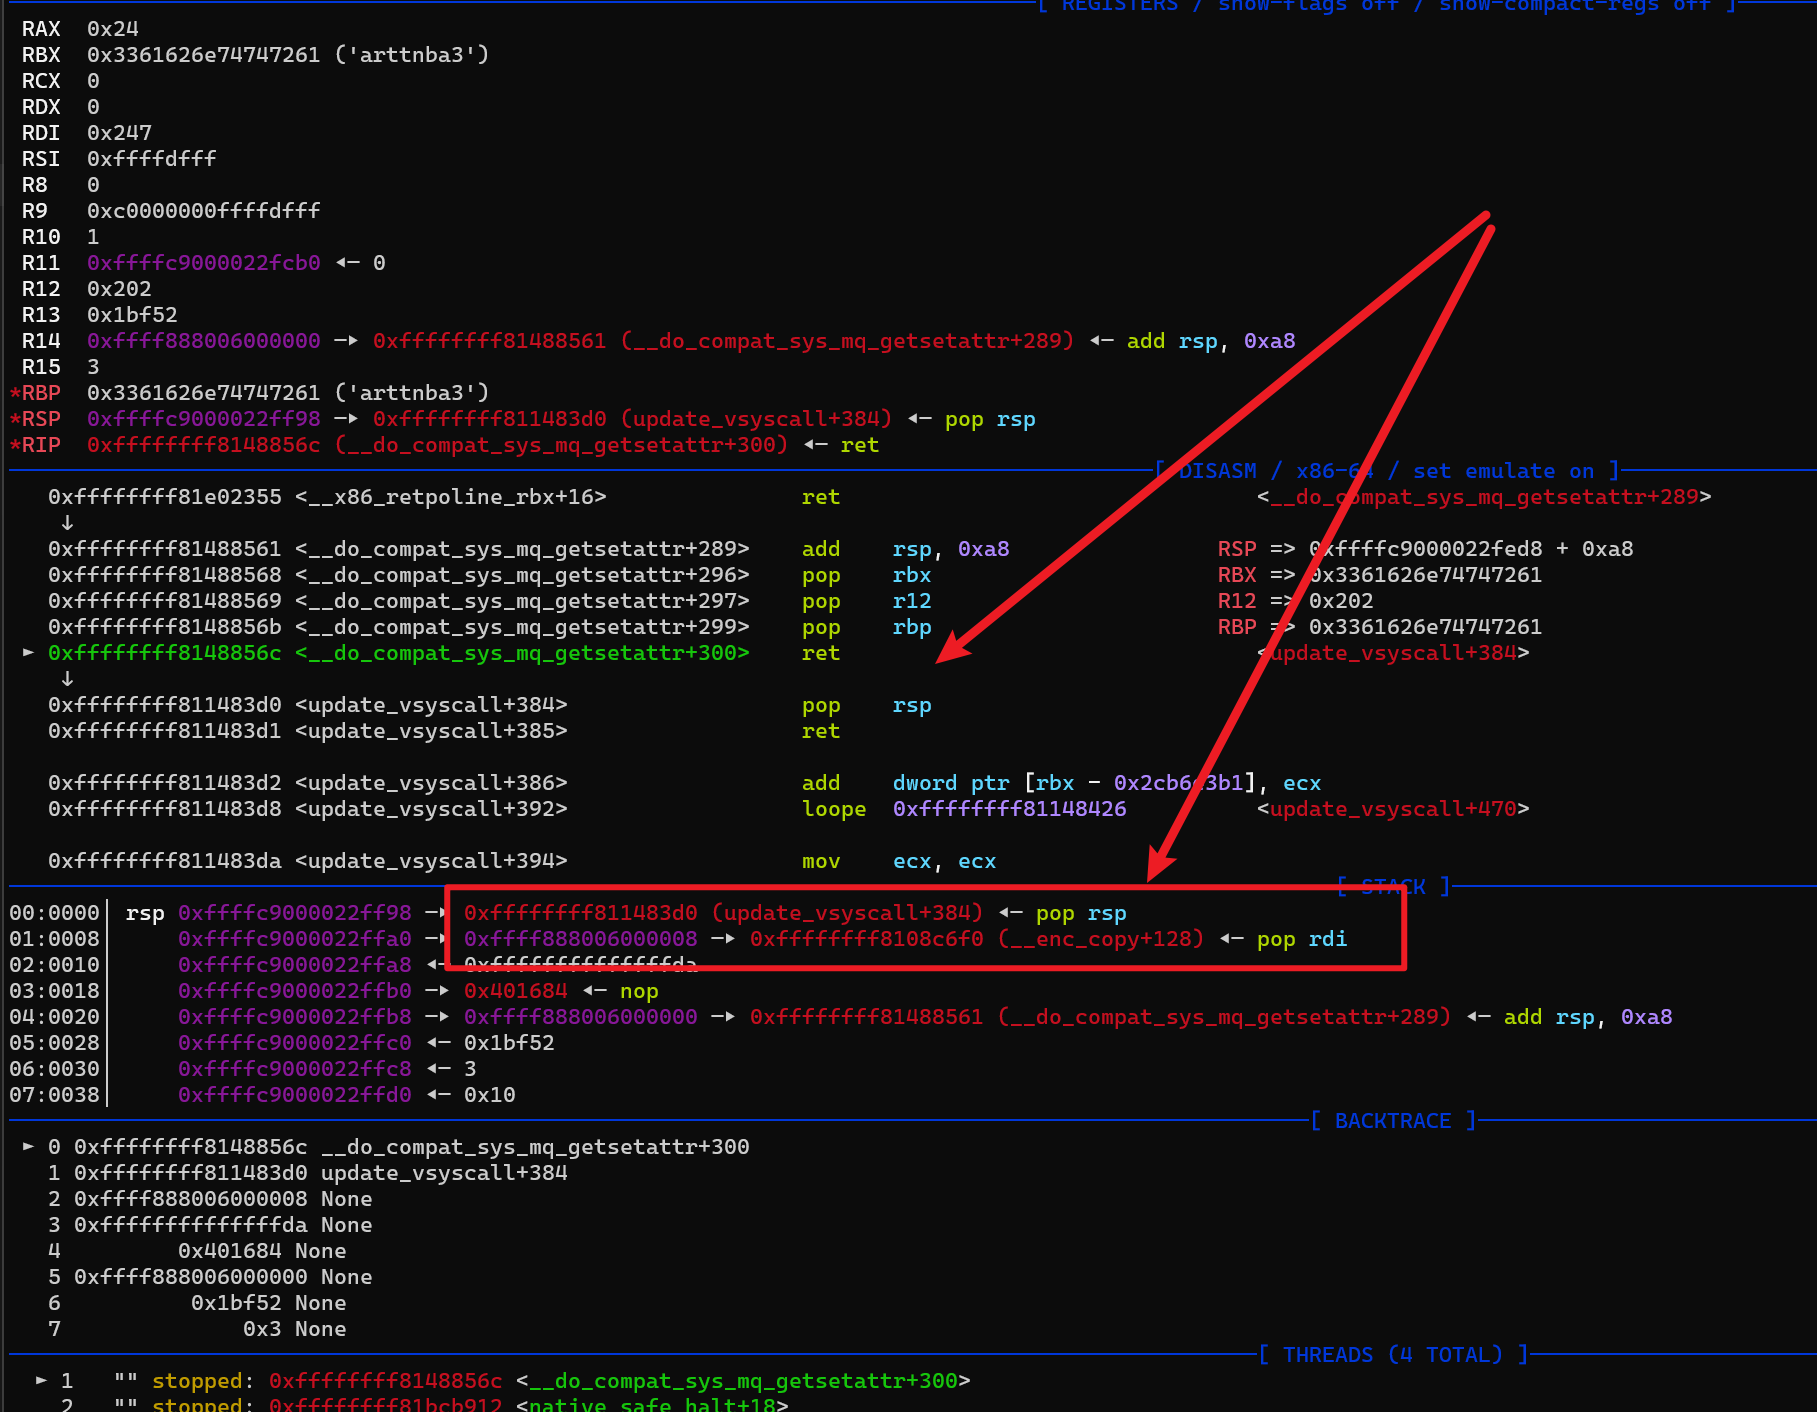Select stack value 0x401684 nop
The image size is (1817, 1412).
[561, 991]
